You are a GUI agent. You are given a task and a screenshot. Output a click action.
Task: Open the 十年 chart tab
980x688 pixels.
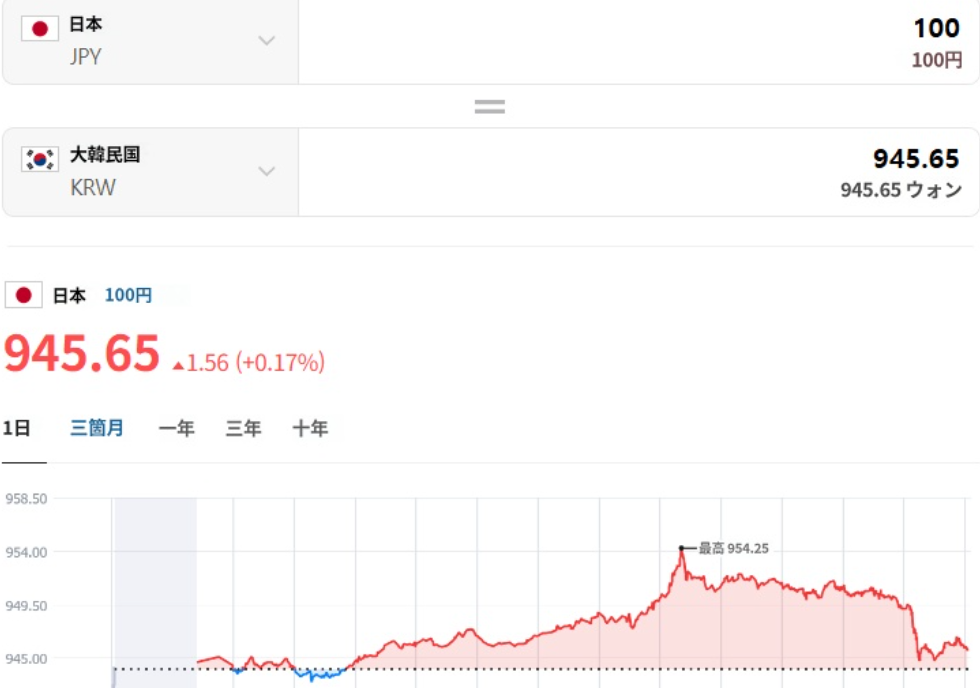click(x=310, y=429)
